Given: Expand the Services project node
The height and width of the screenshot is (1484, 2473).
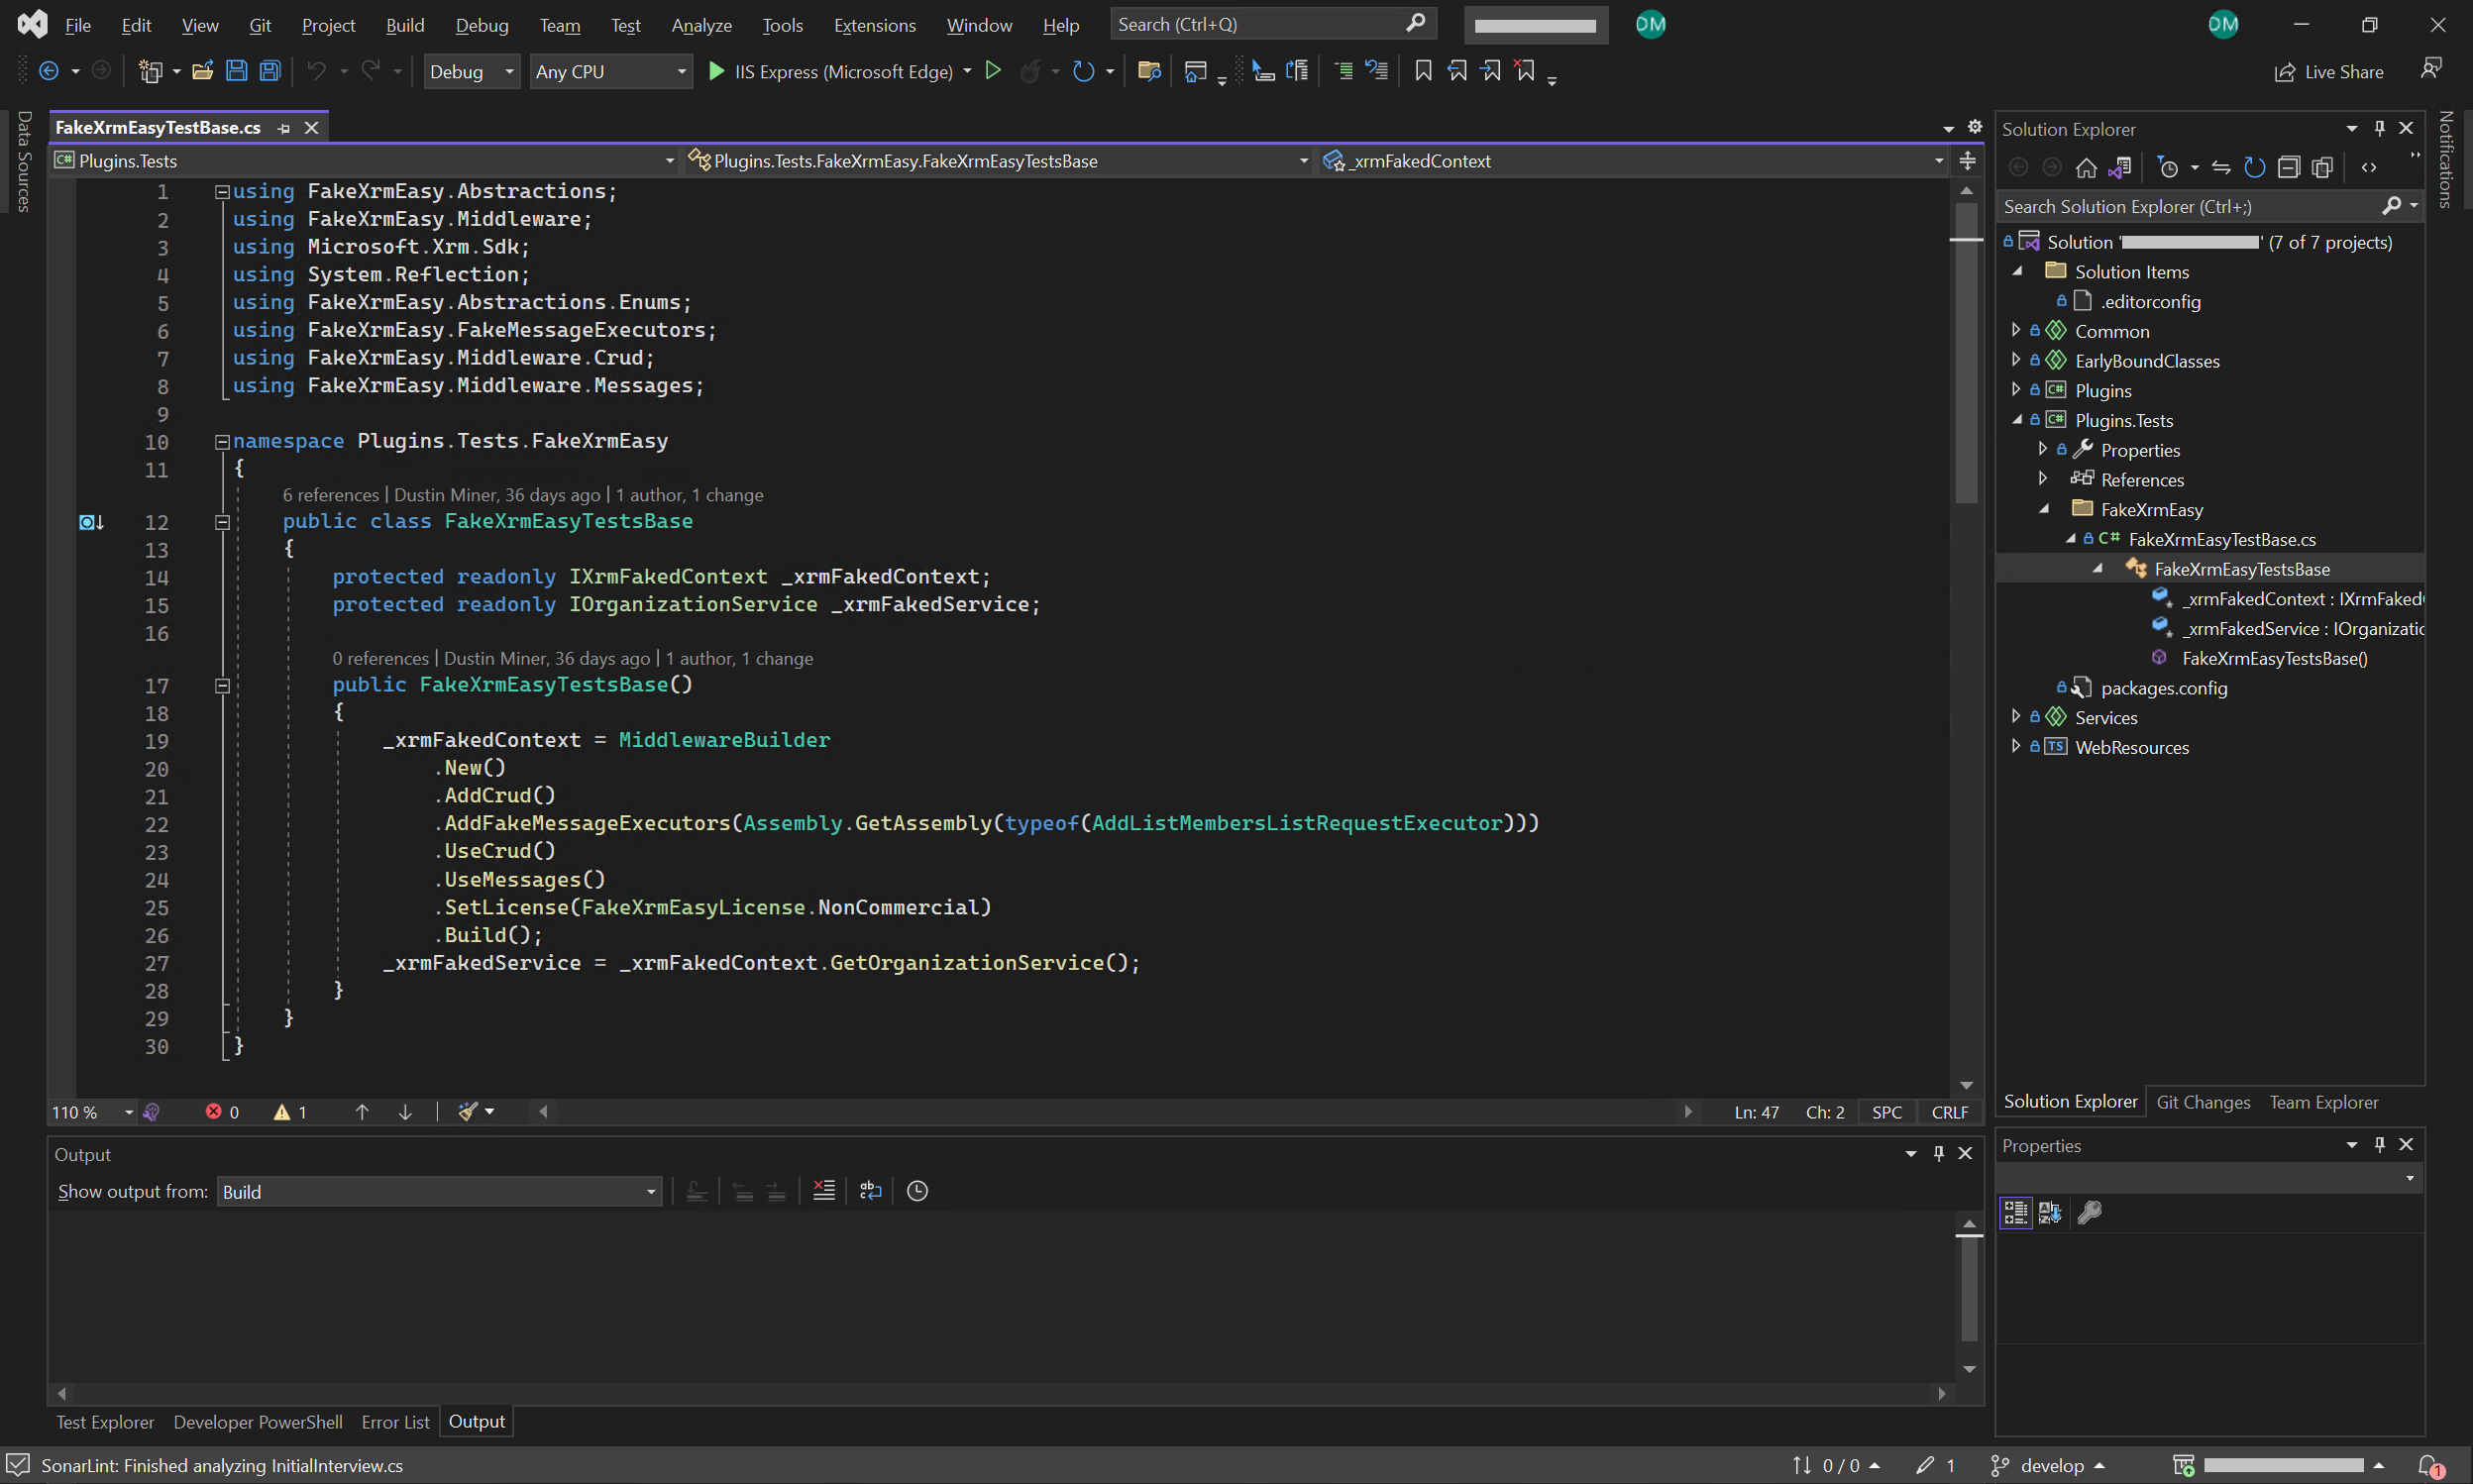Looking at the screenshot, I should click(2016, 717).
